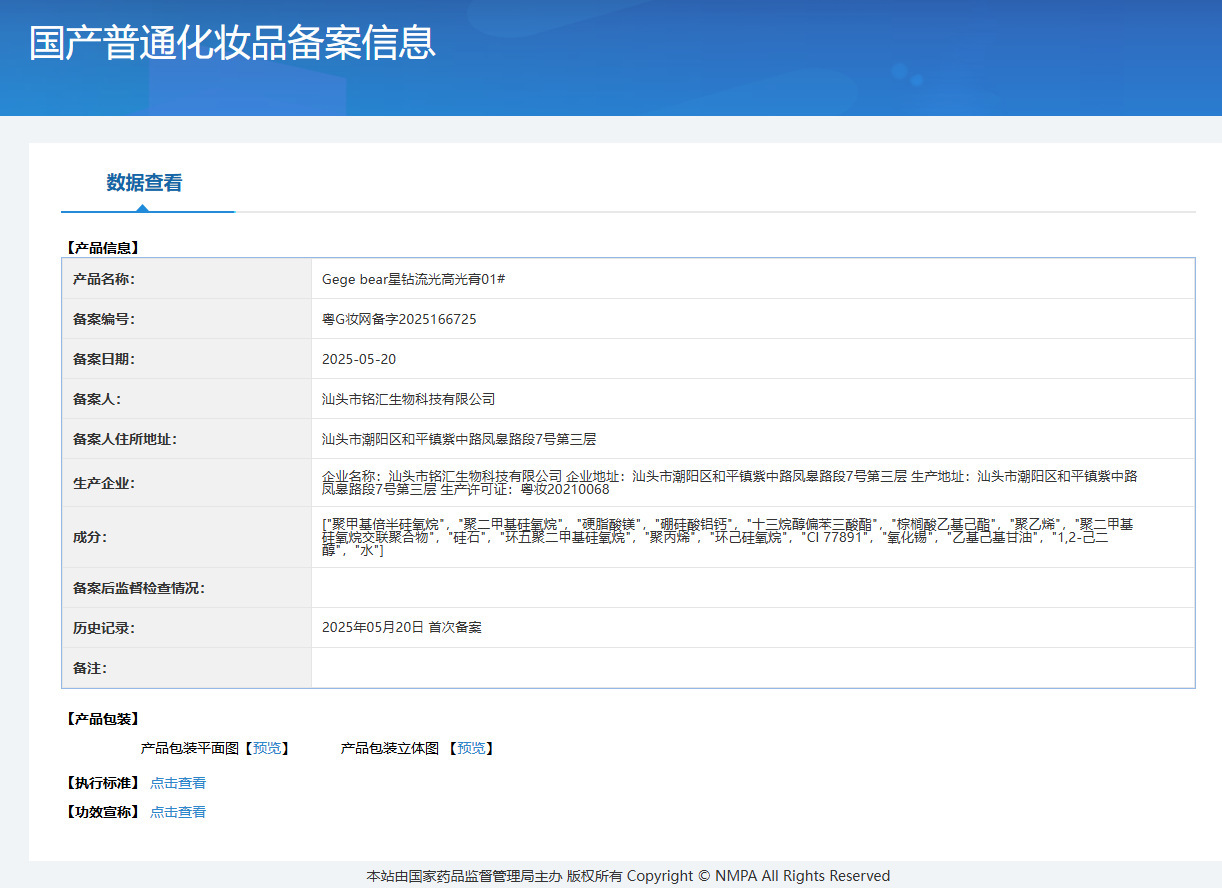Click the 【执行标准】 label
This screenshot has width=1222, height=888.
(x=101, y=783)
